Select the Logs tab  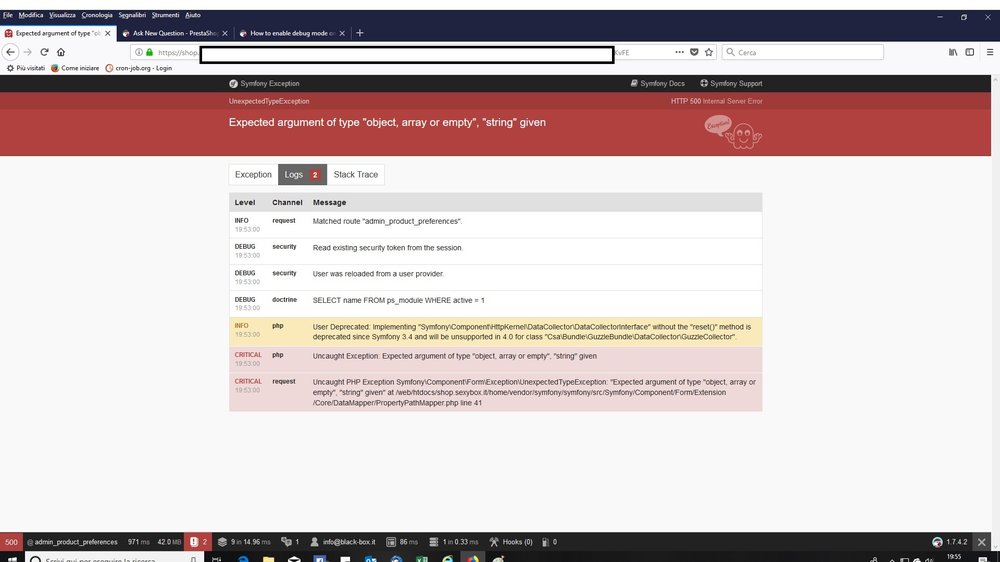(x=302, y=175)
